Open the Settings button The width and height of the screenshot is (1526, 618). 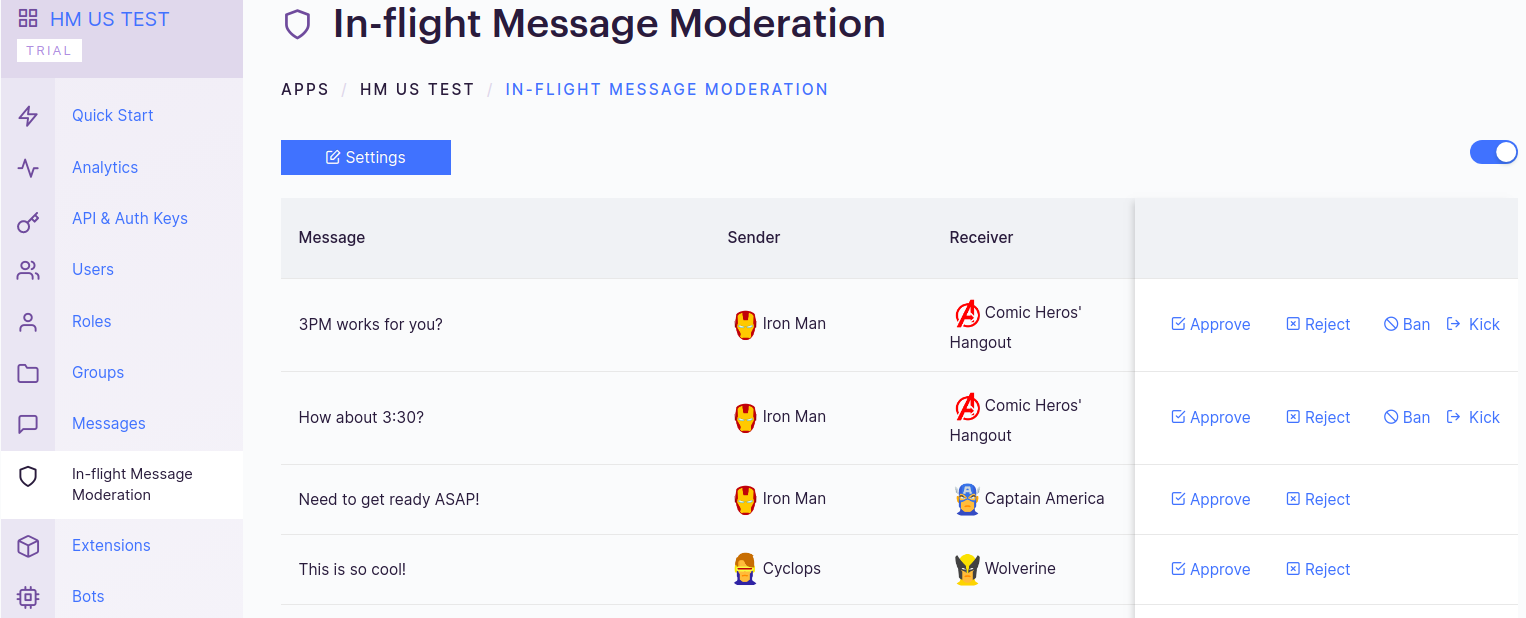366,158
